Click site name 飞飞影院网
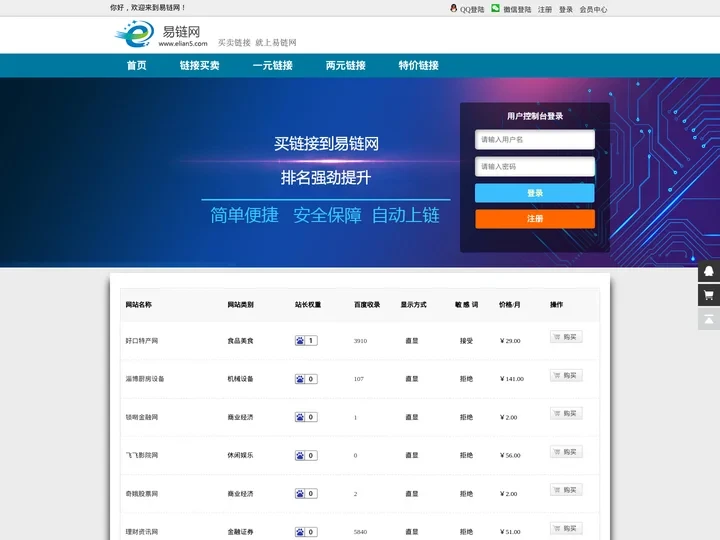 (x=141, y=455)
